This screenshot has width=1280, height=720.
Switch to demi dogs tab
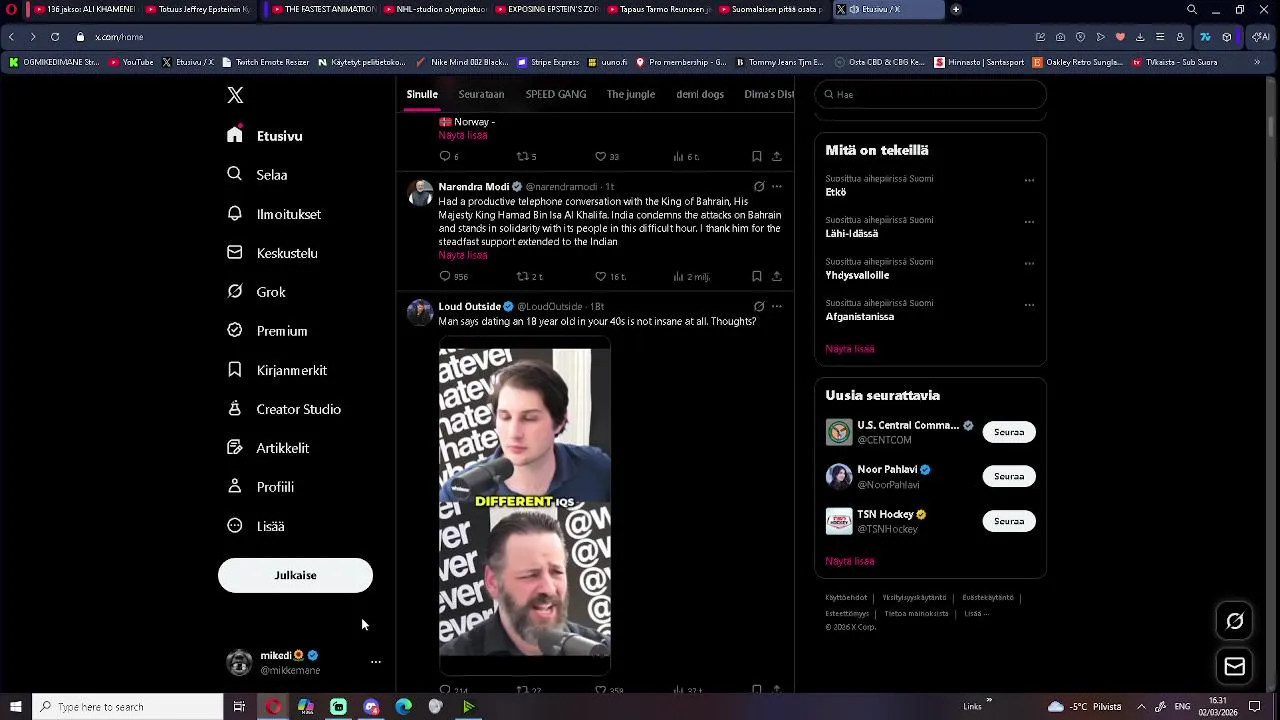click(700, 94)
